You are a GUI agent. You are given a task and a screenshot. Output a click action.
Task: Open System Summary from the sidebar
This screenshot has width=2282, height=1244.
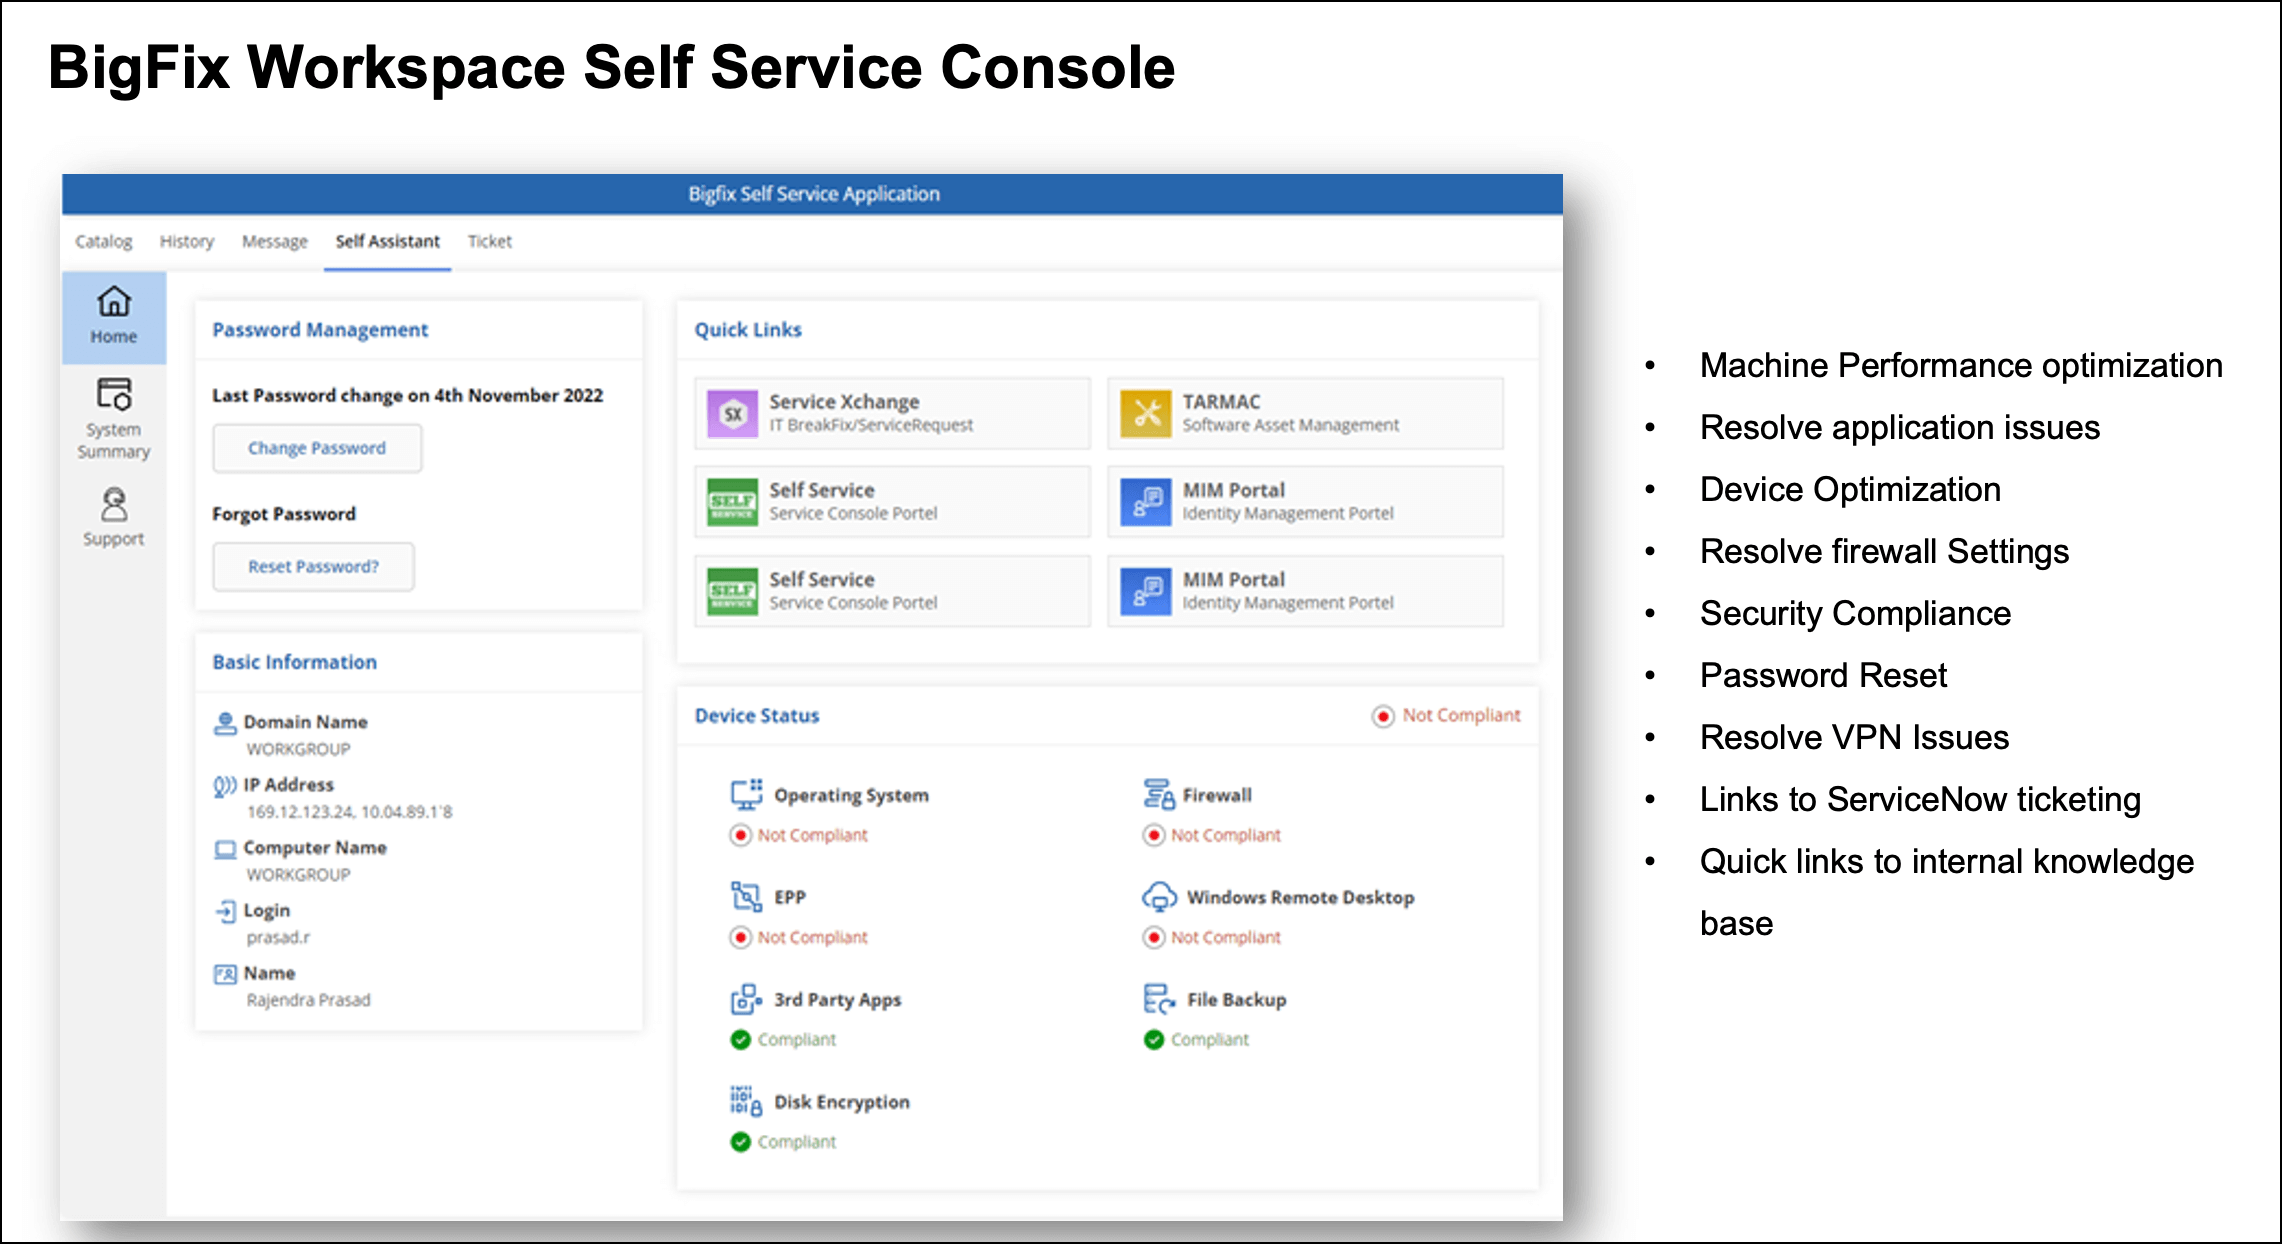[x=114, y=418]
